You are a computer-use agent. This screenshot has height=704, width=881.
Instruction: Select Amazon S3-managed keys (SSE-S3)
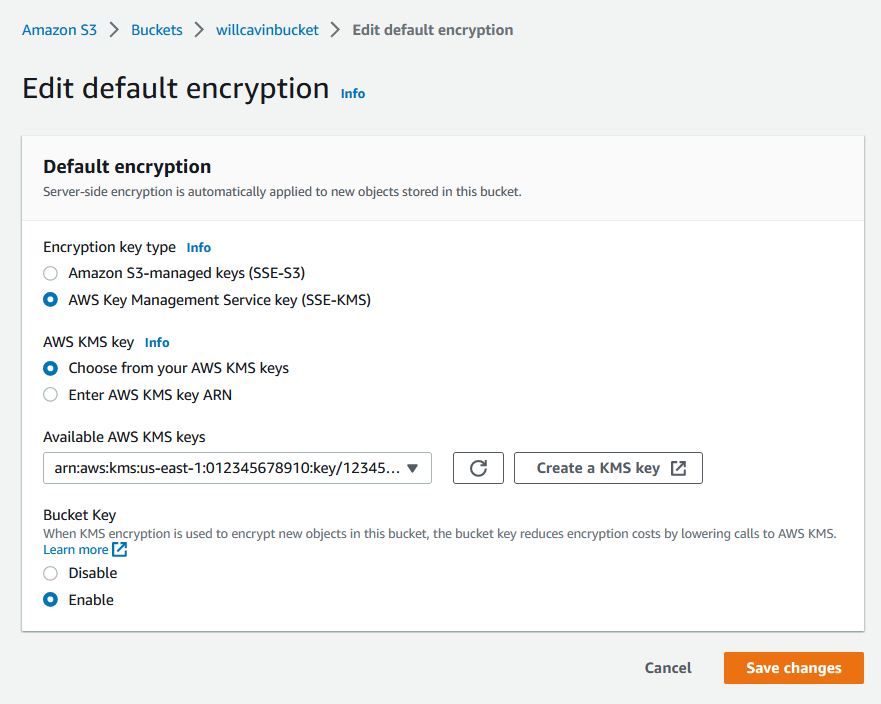(x=50, y=273)
